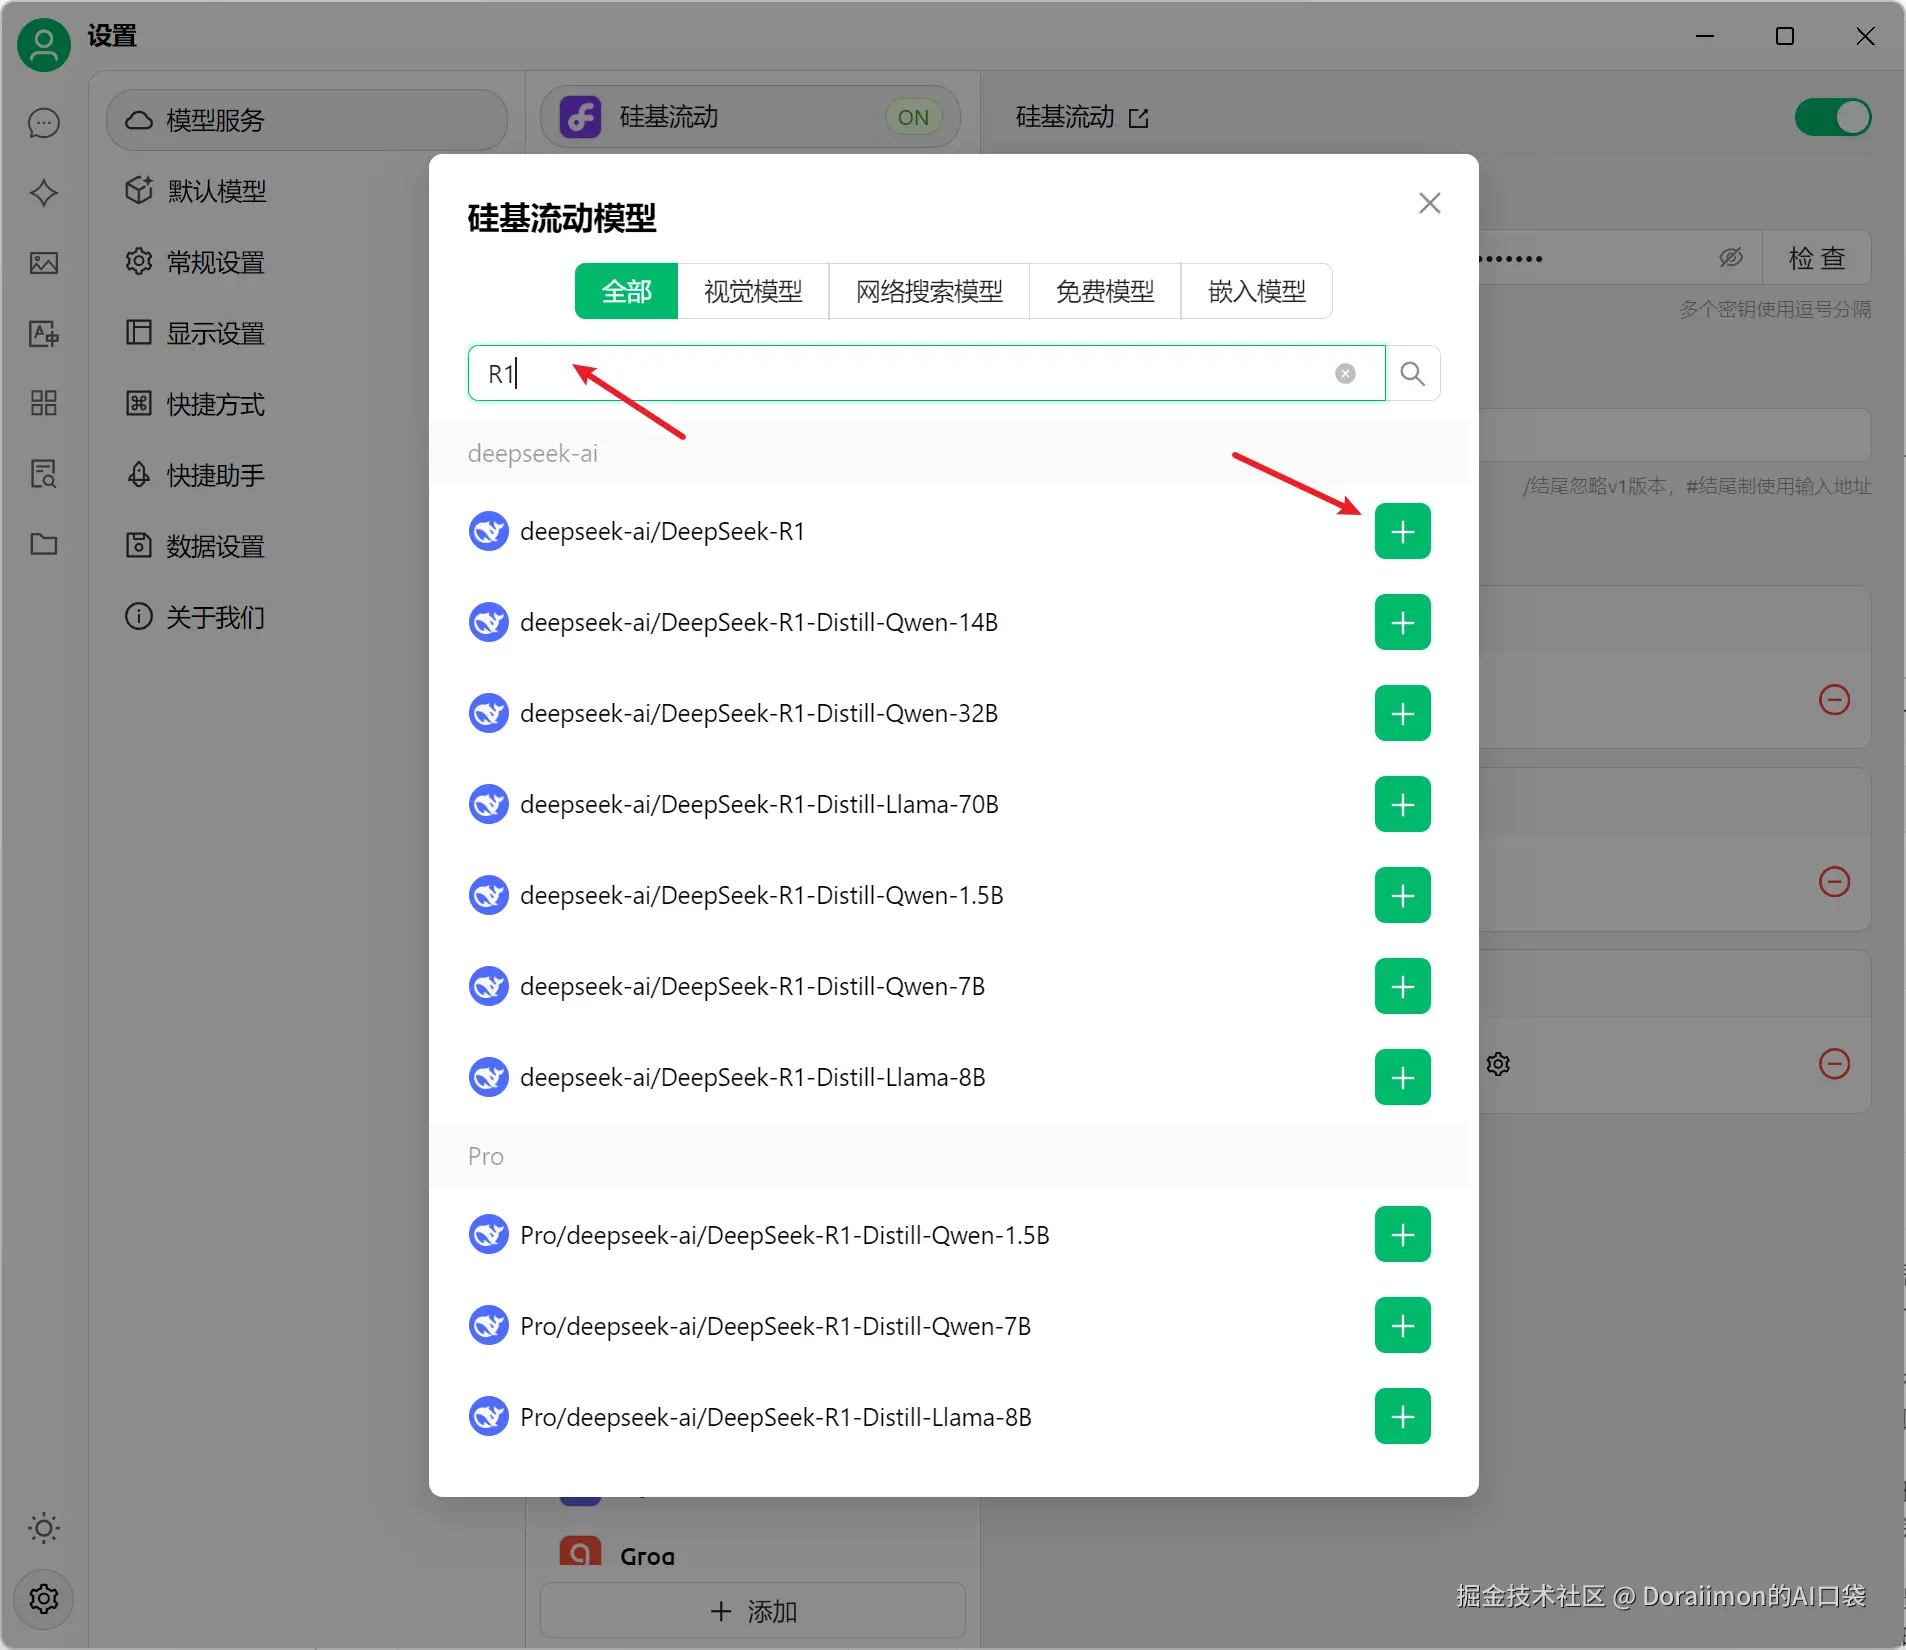The image size is (1906, 1650).
Task: Open 快捷助手 settings section
Action: (x=307, y=475)
